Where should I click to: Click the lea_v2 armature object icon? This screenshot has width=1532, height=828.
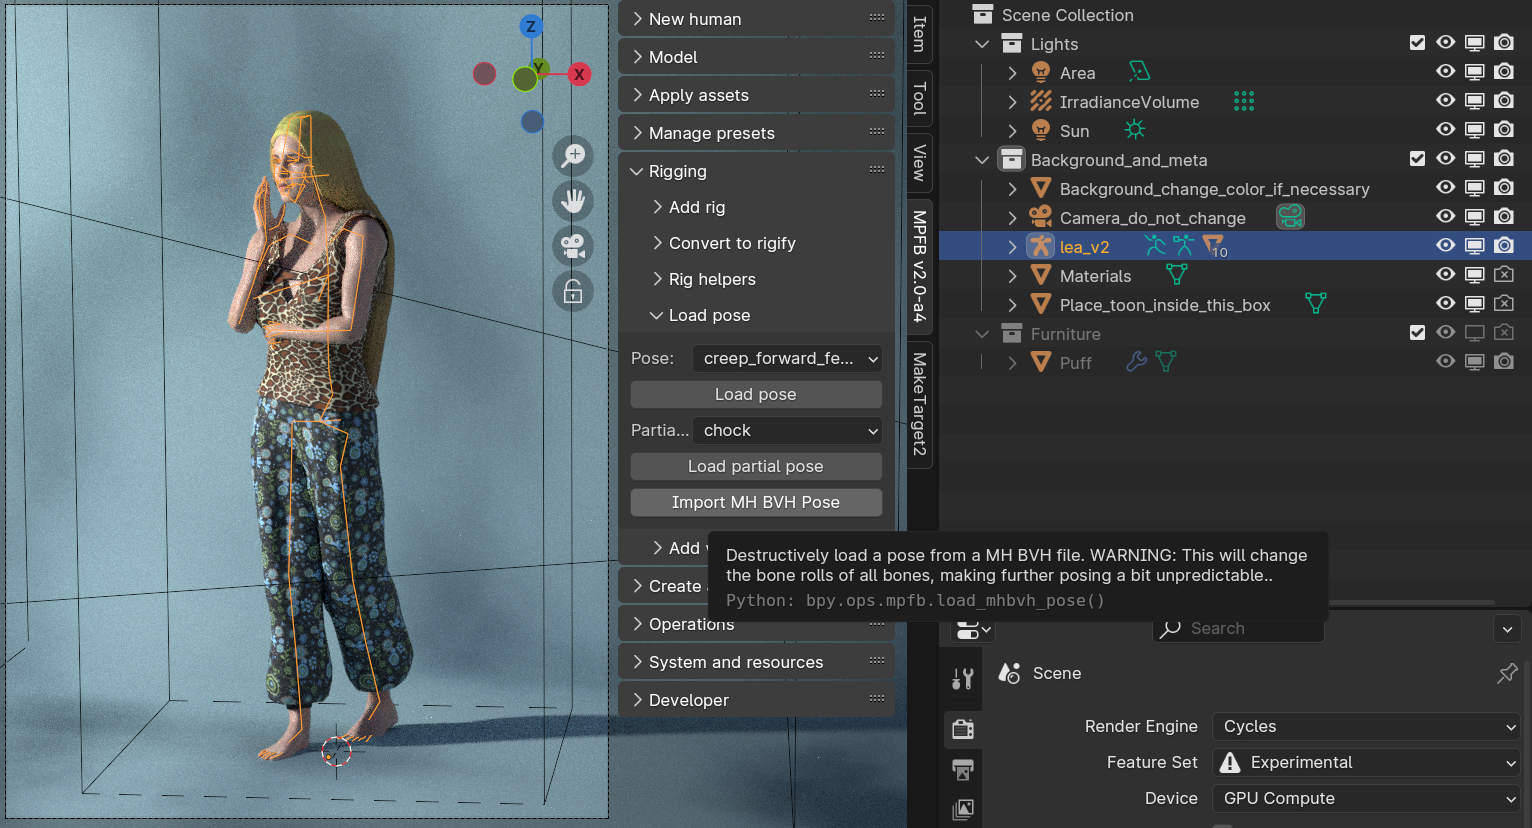click(1041, 246)
